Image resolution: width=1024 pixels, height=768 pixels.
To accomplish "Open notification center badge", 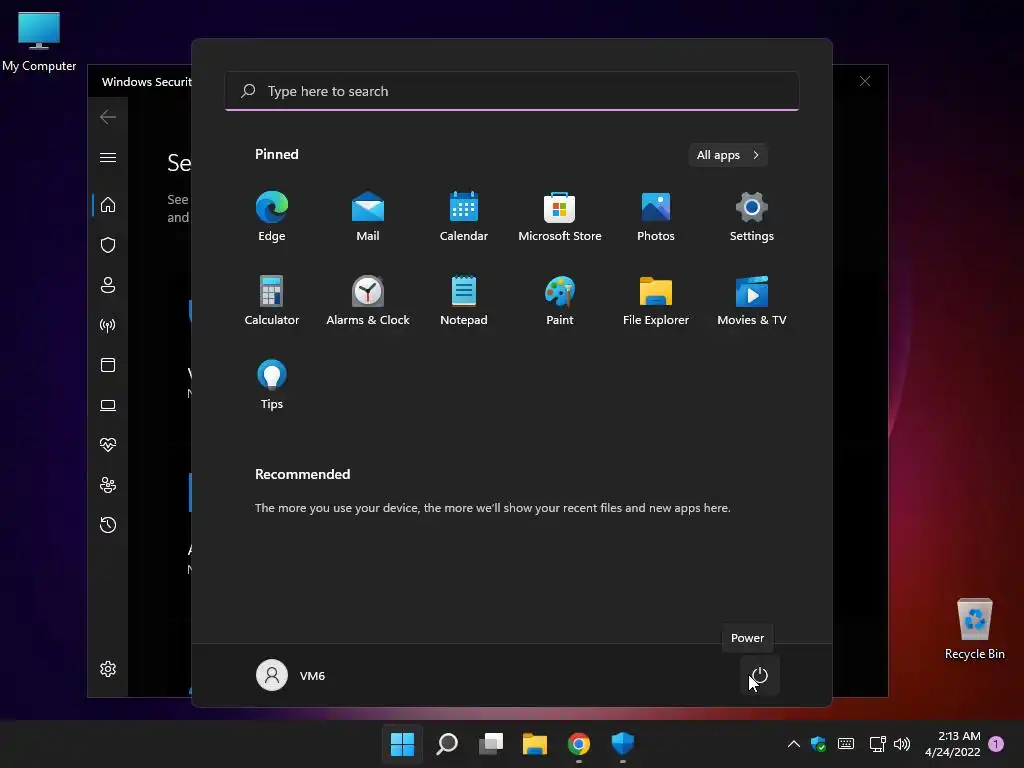I will coord(996,743).
